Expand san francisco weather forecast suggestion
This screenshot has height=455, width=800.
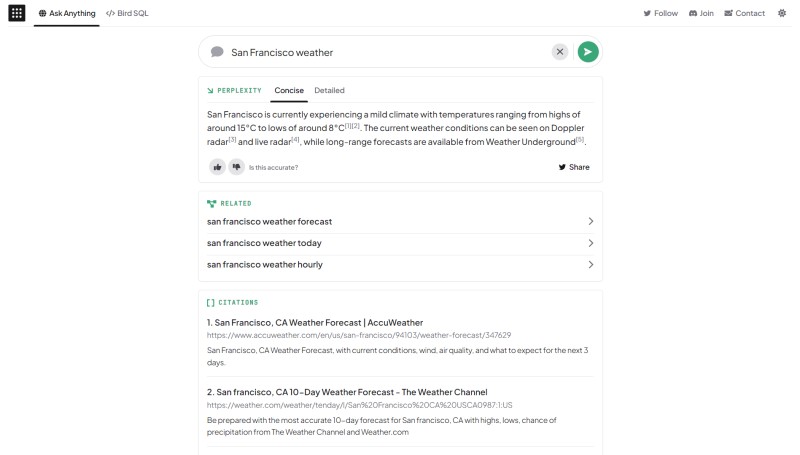(x=401, y=221)
